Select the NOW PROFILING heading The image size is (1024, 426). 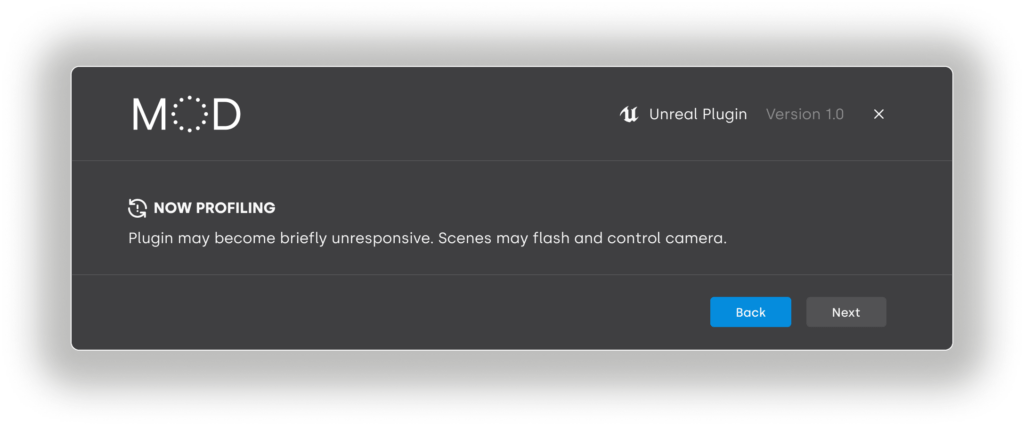[214, 208]
